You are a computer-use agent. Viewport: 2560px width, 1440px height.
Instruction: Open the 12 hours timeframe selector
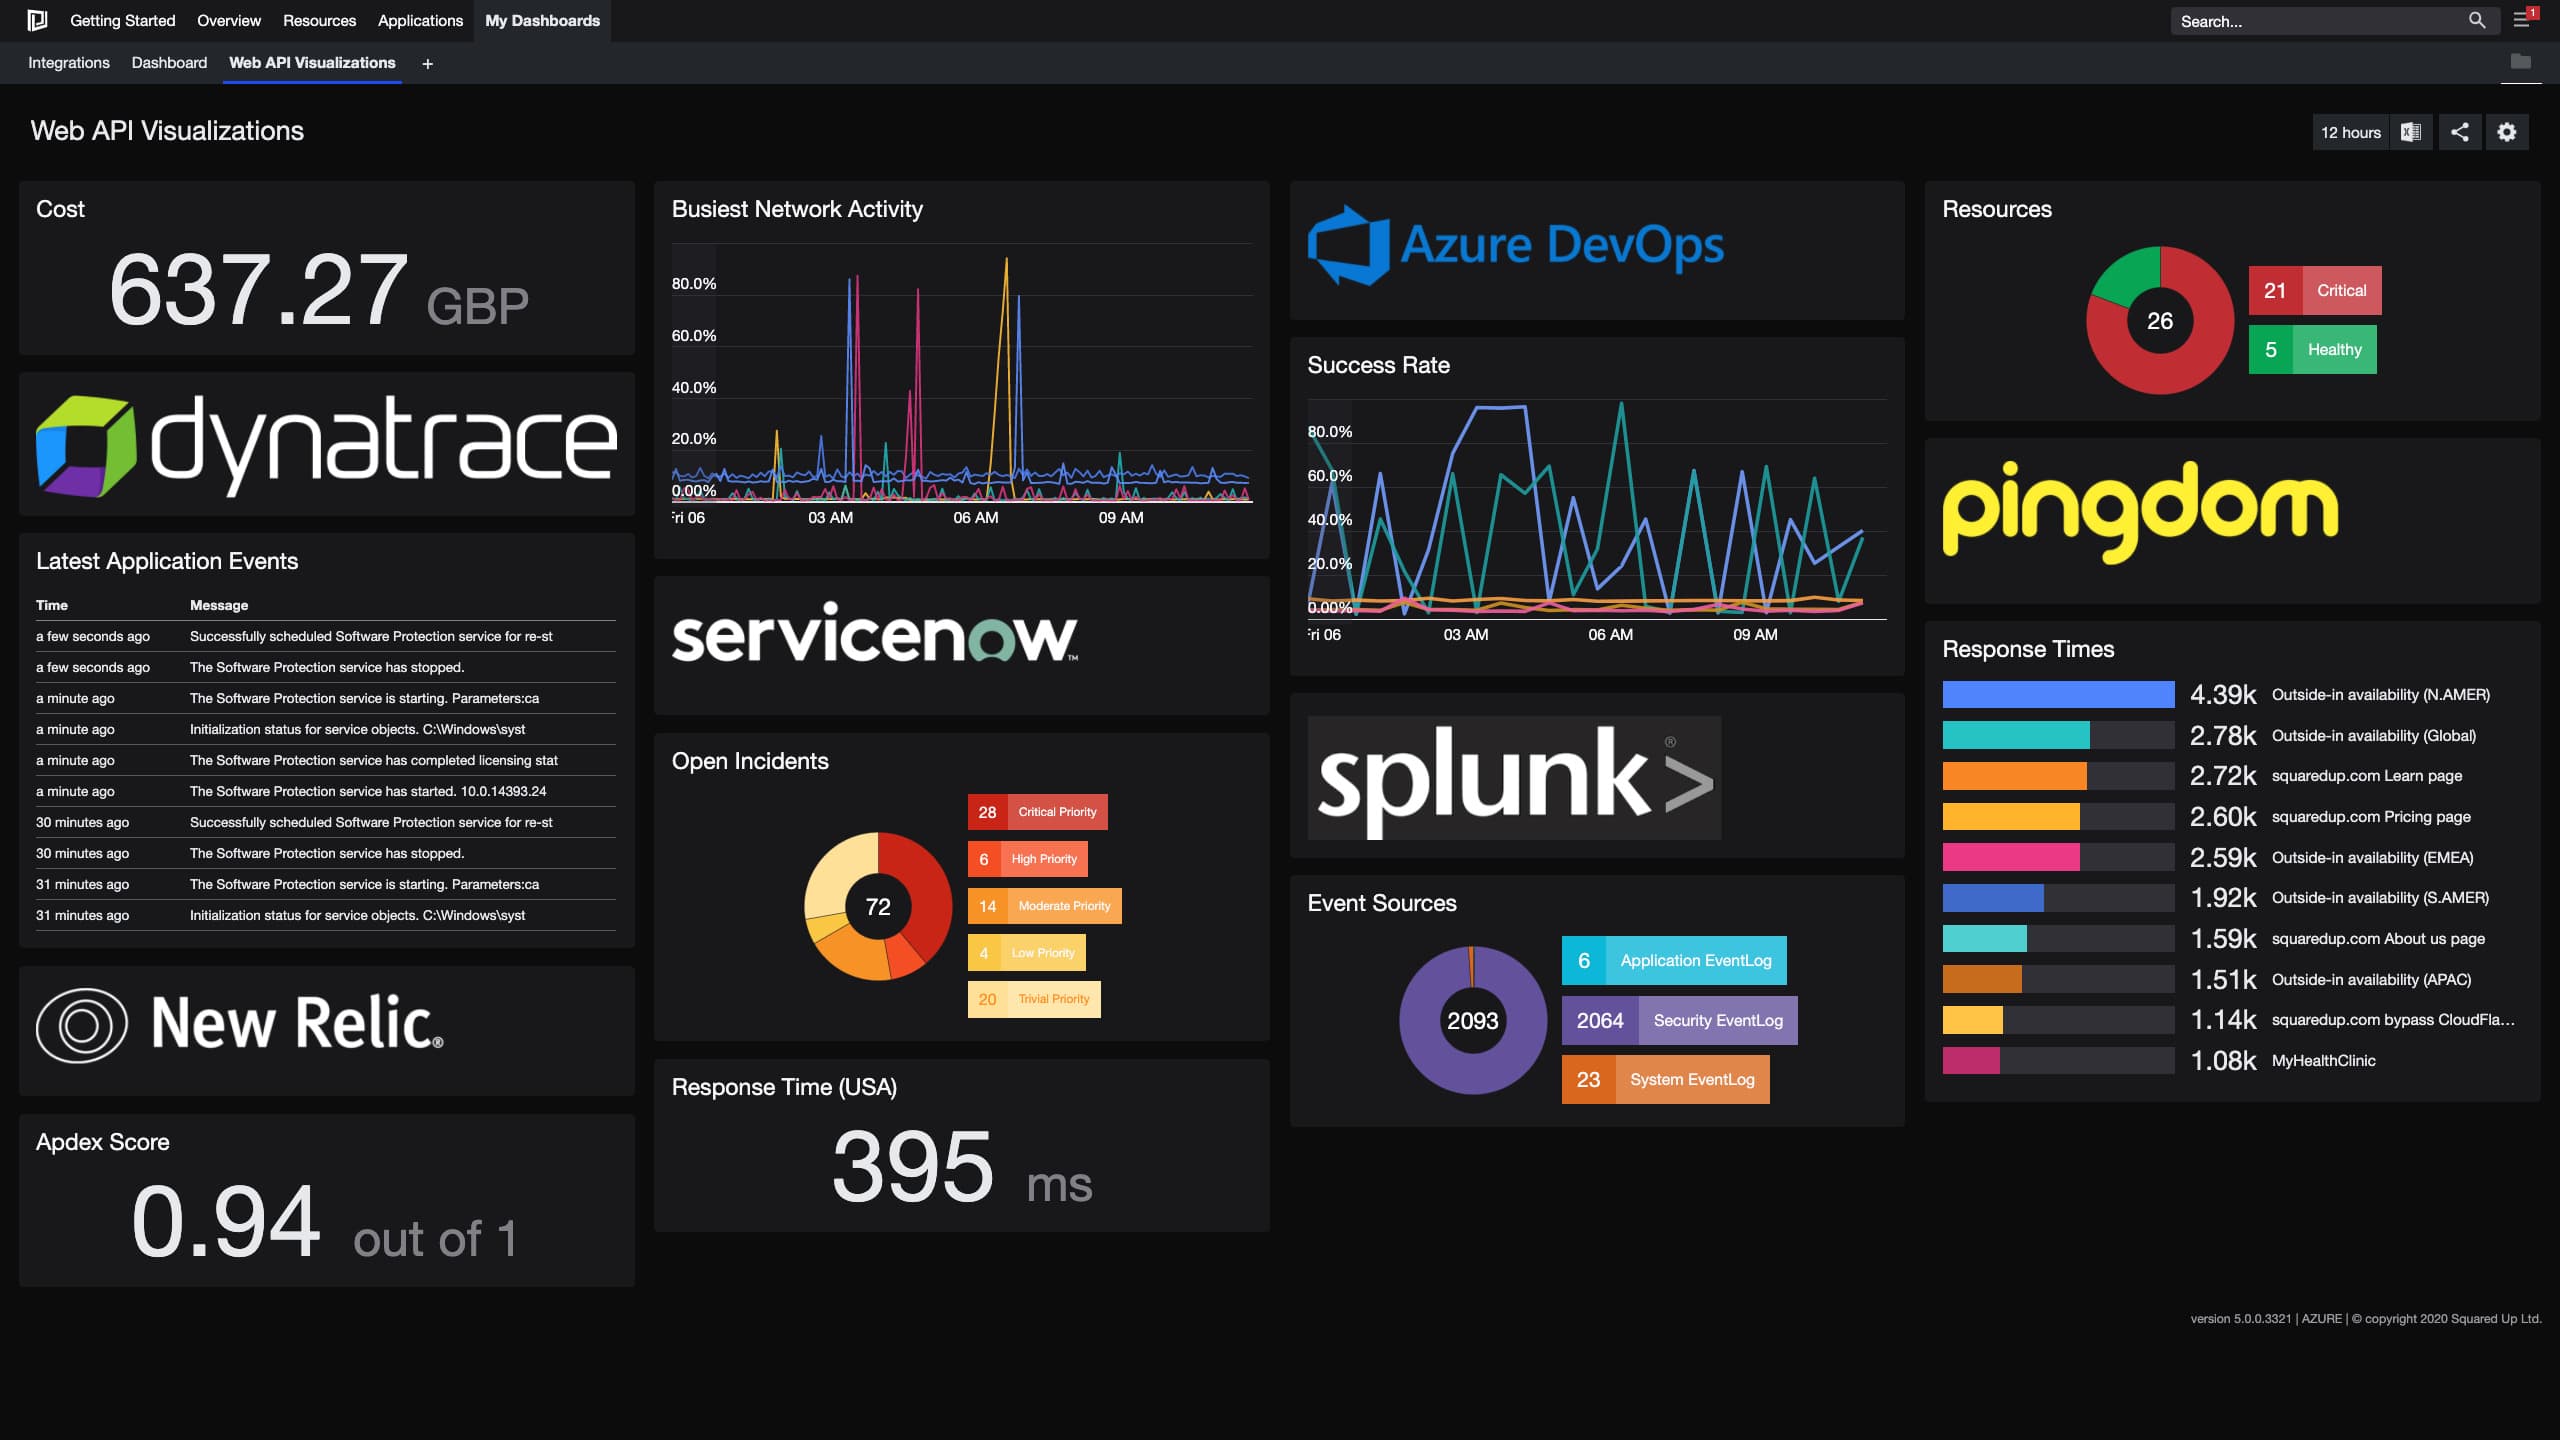coord(2350,132)
